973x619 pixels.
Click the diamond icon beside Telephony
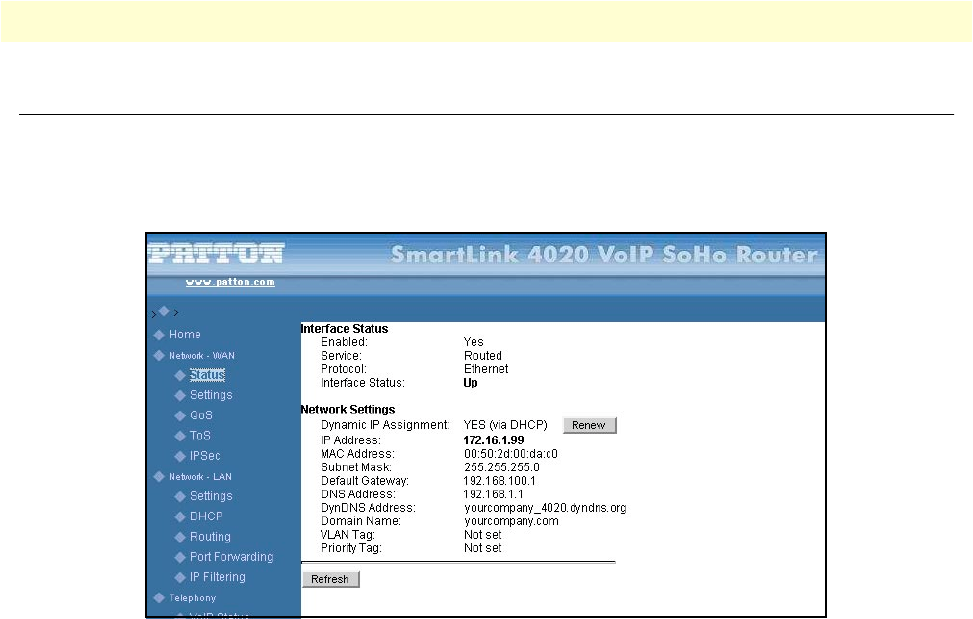click(x=159, y=598)
